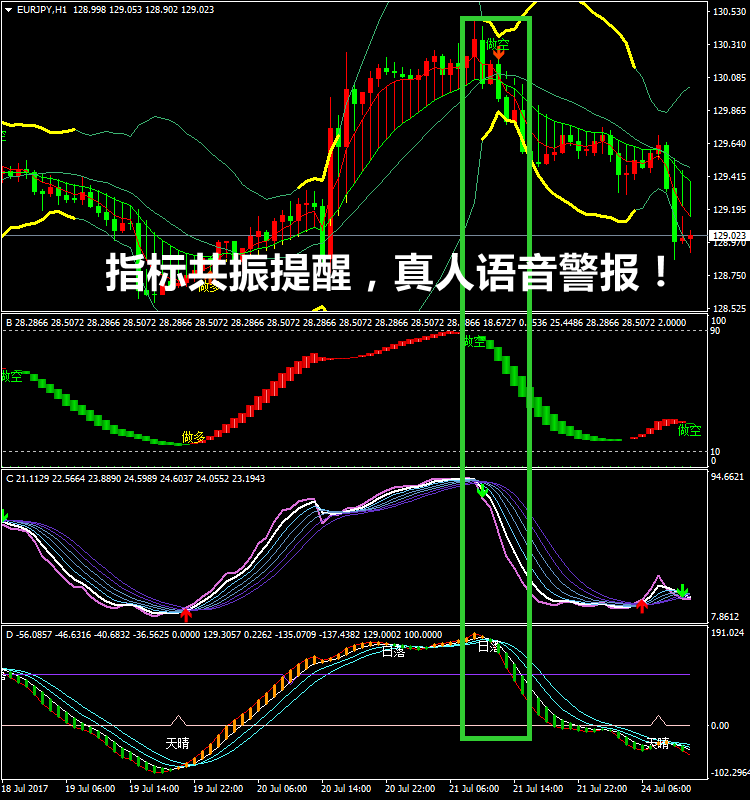Image resolution: width=750 pixels, height=800 pixels.
Task: Click the rightmost red up arrow in panel C
Action: pyautogui.click(x=642, y=605)
